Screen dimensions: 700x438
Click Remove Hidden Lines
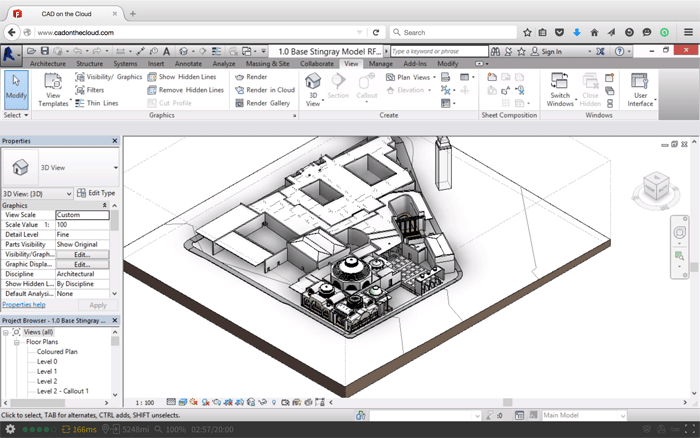(186, 90)
